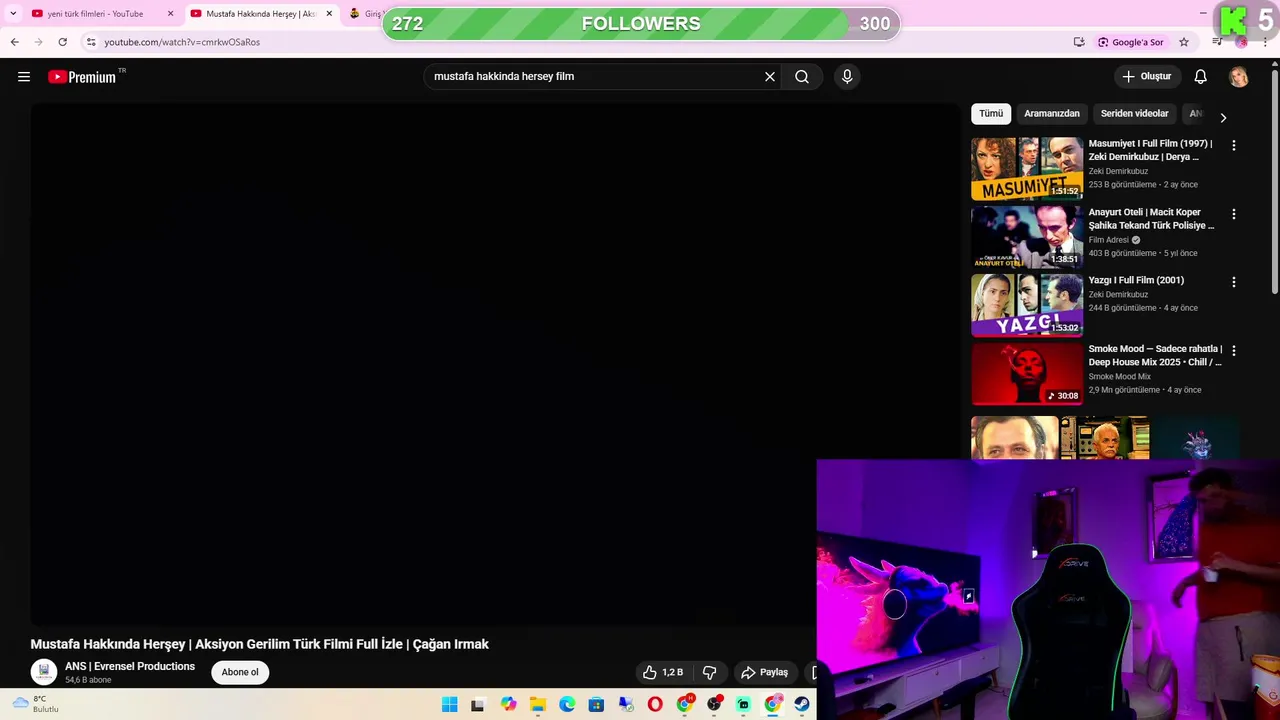The image size is (1280, 720).
Task: Close the 'Mustafa Hakkında Herşey' tab
Action: pos(329,14)
